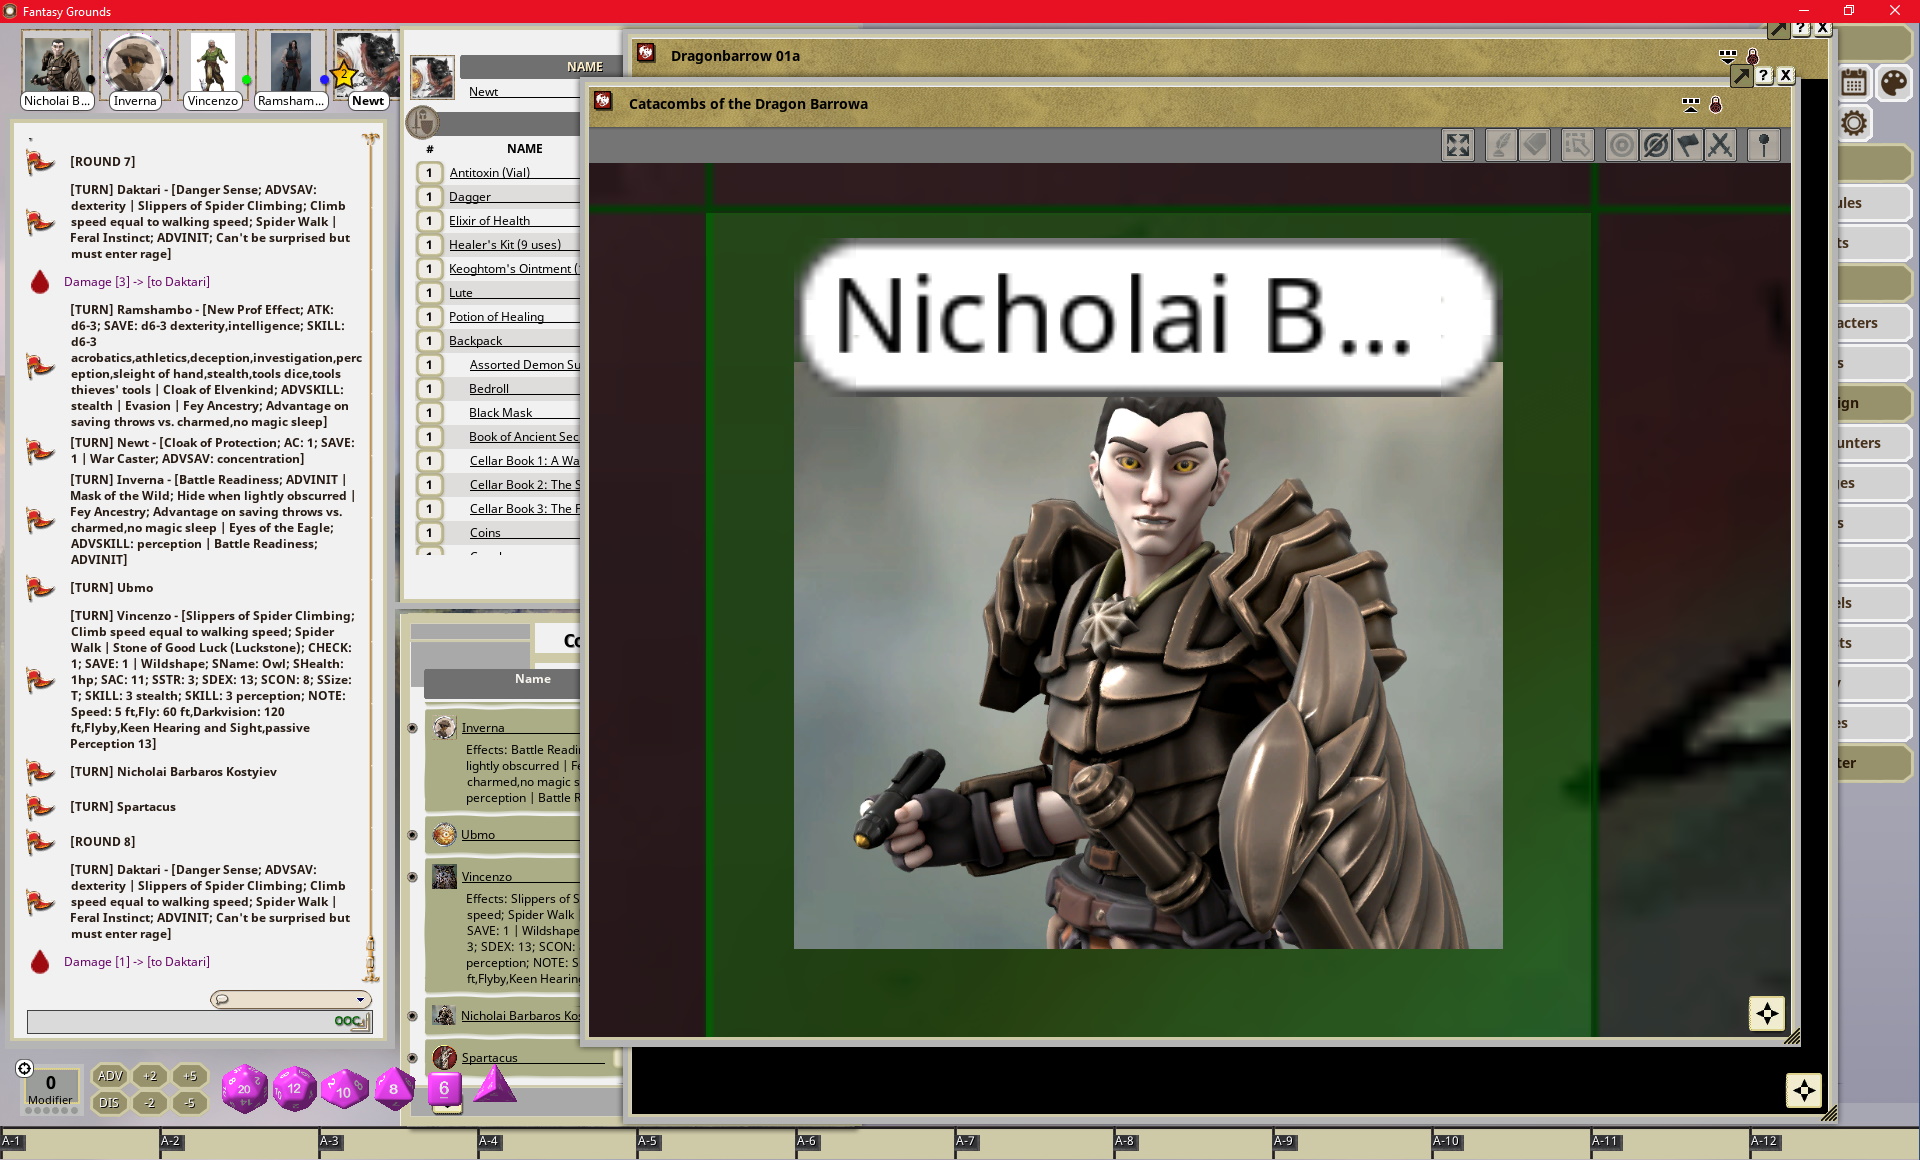The image size is (1920, 1160).
Task: Click the clear targets crossed-circle tool
Action: (1655, 146)
